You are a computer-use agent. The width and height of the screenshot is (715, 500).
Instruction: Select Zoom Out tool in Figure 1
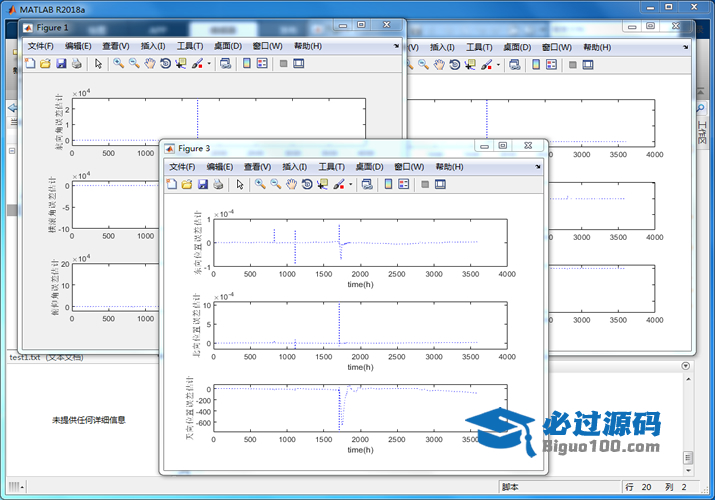(x=133, y=64)
